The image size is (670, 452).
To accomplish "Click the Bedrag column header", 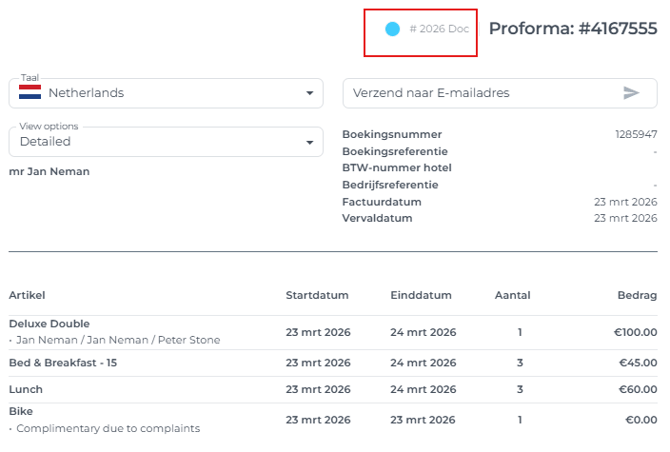I will click(x=637, y=295).
